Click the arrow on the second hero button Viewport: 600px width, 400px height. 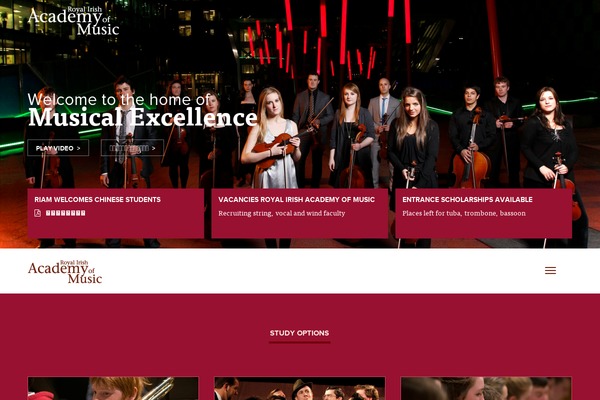(153, 148)
